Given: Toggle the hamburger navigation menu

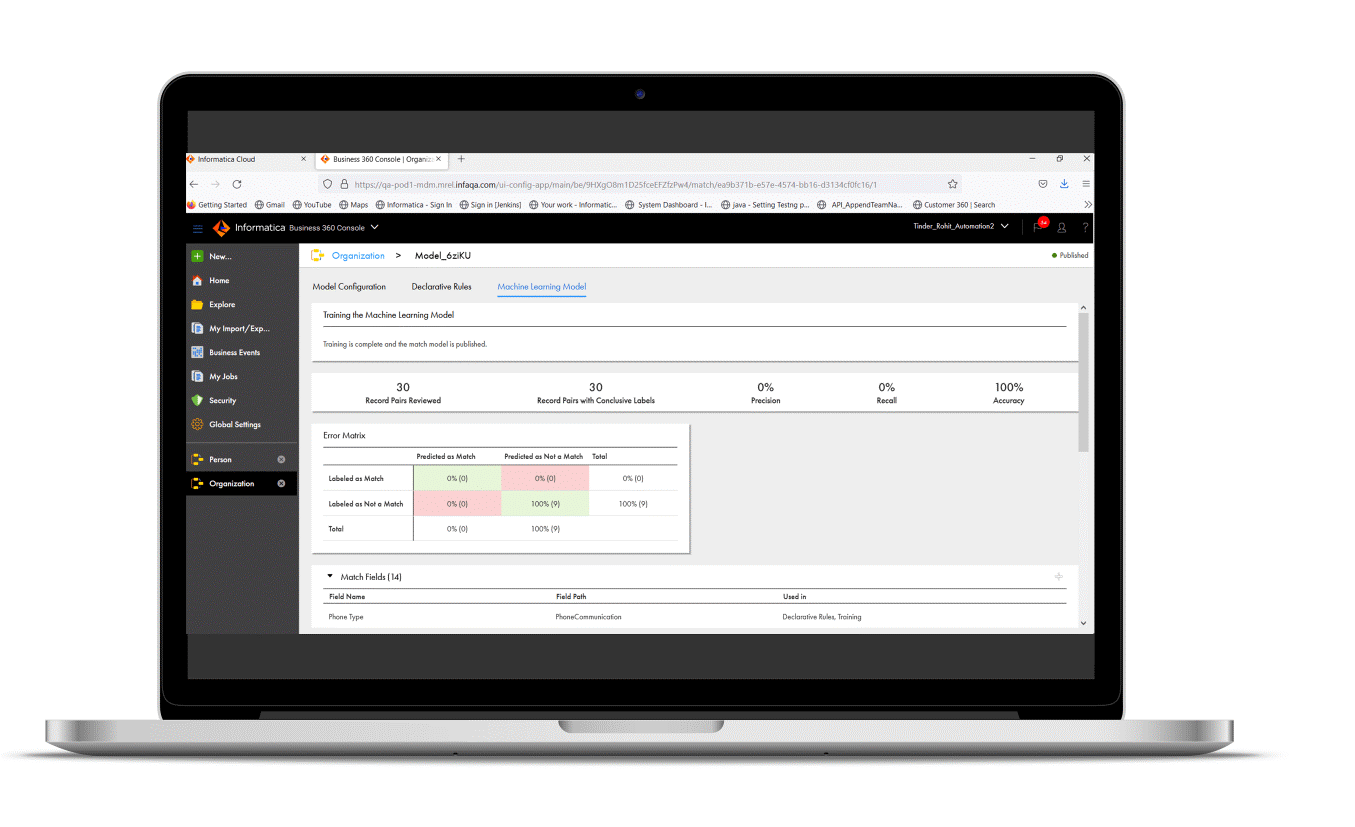Looking at the screenshot, I should pyautogui.click(x=198, y=228).
